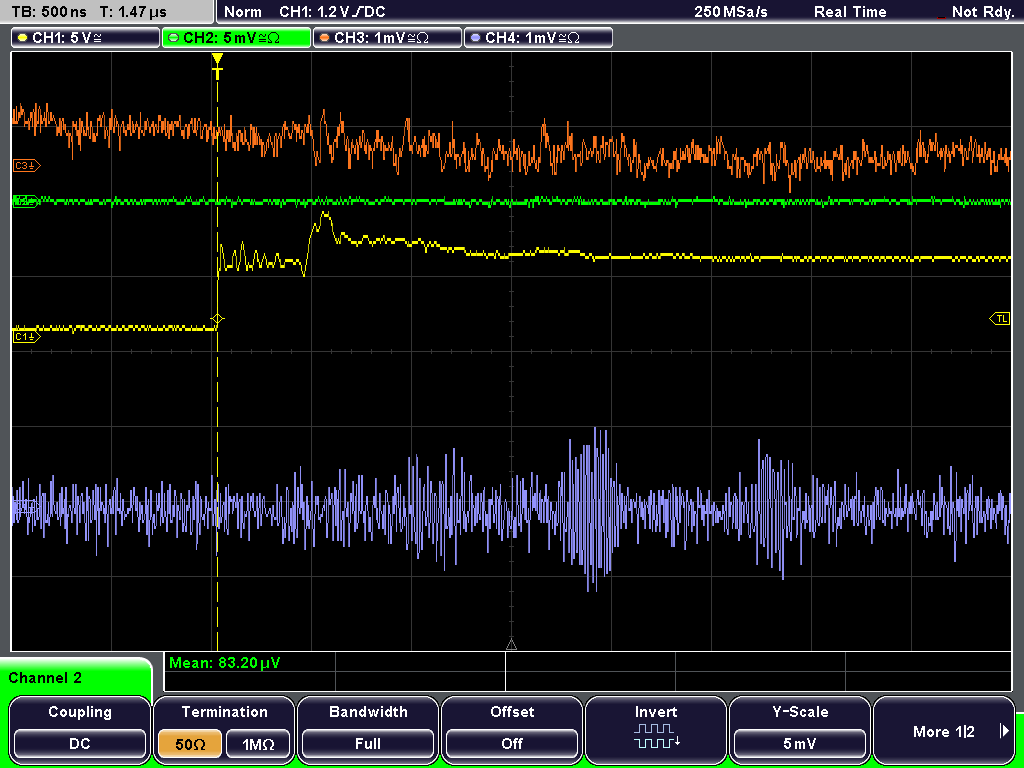Viewport: 1024px width, 768px height.
Task: Go to More 1|2 menu page
Action: pyautogui.click(x=944, y=729)
